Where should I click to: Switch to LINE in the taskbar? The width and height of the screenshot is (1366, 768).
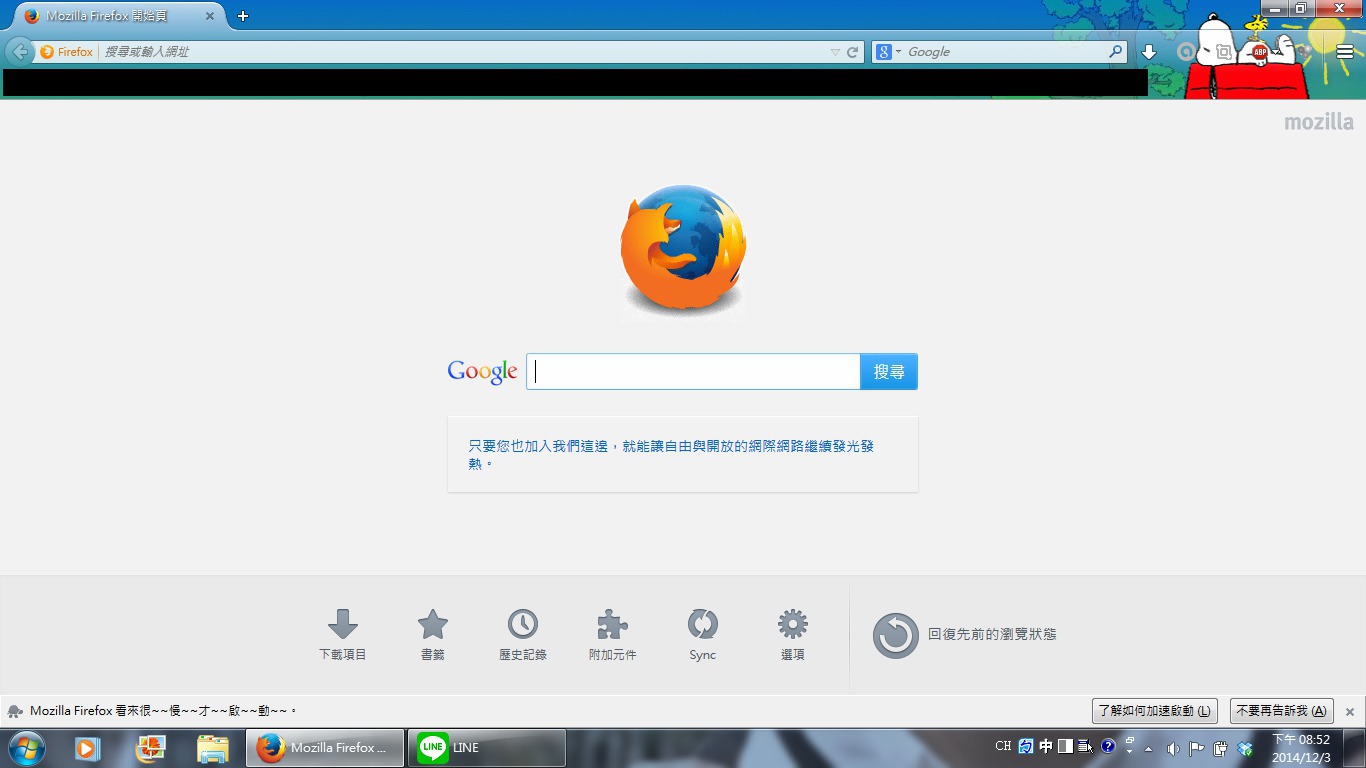coord(487,748)
